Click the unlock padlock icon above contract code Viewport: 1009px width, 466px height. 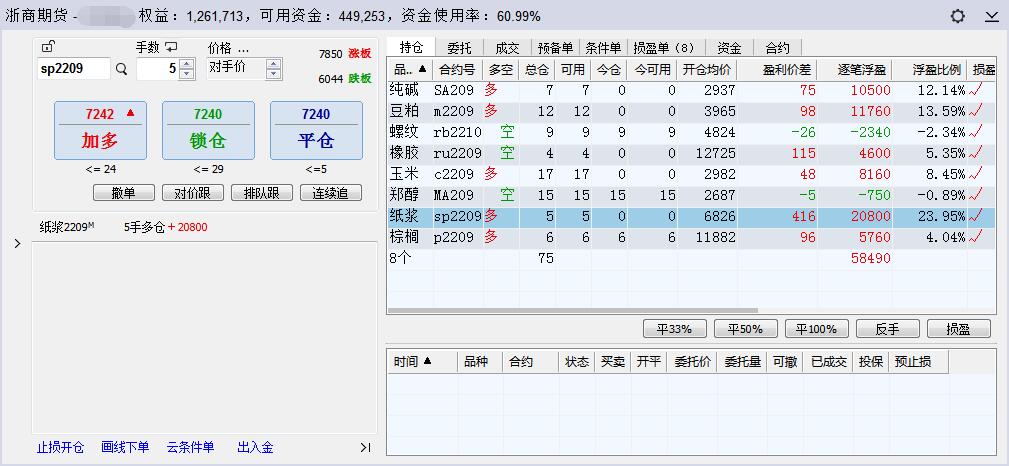point(48,47)
